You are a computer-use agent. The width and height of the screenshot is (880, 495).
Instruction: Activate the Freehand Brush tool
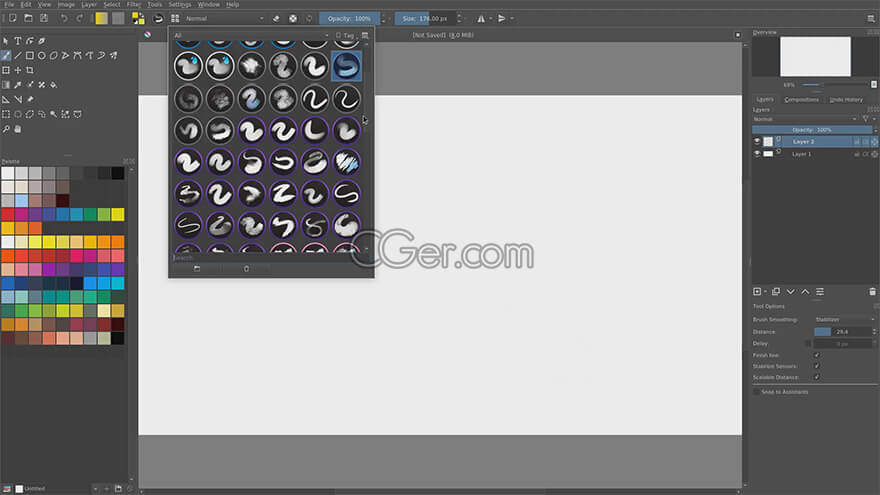(6, 56)
